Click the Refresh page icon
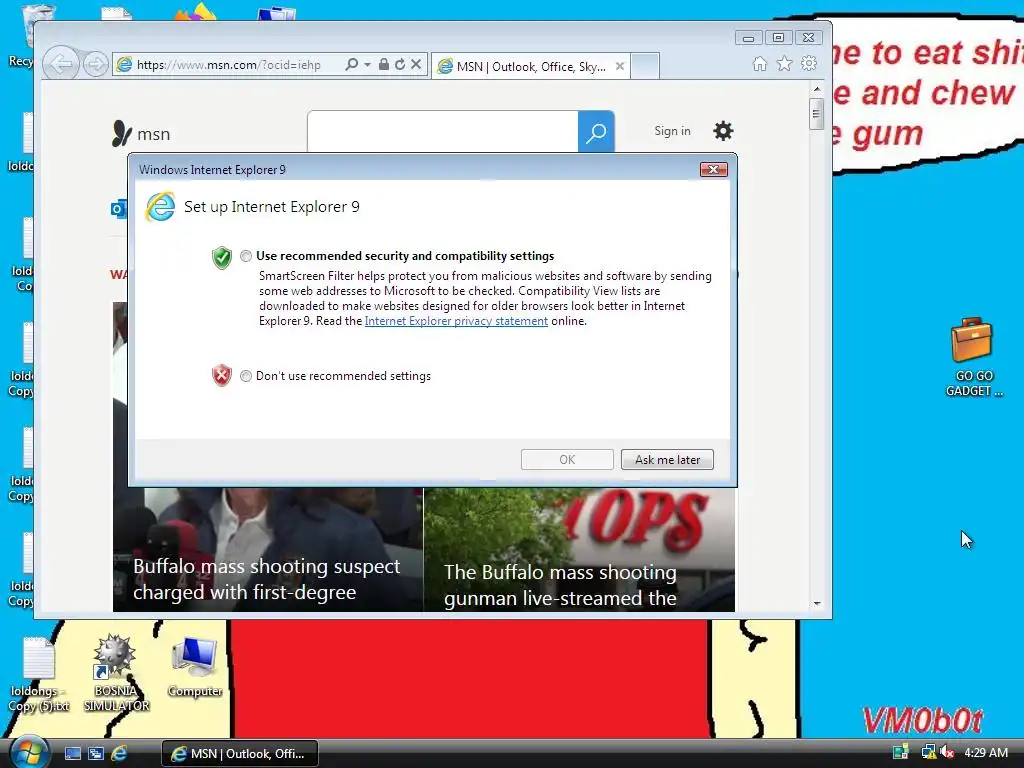Viewport: 1024px width, 768px height. [x=400, y=64]
